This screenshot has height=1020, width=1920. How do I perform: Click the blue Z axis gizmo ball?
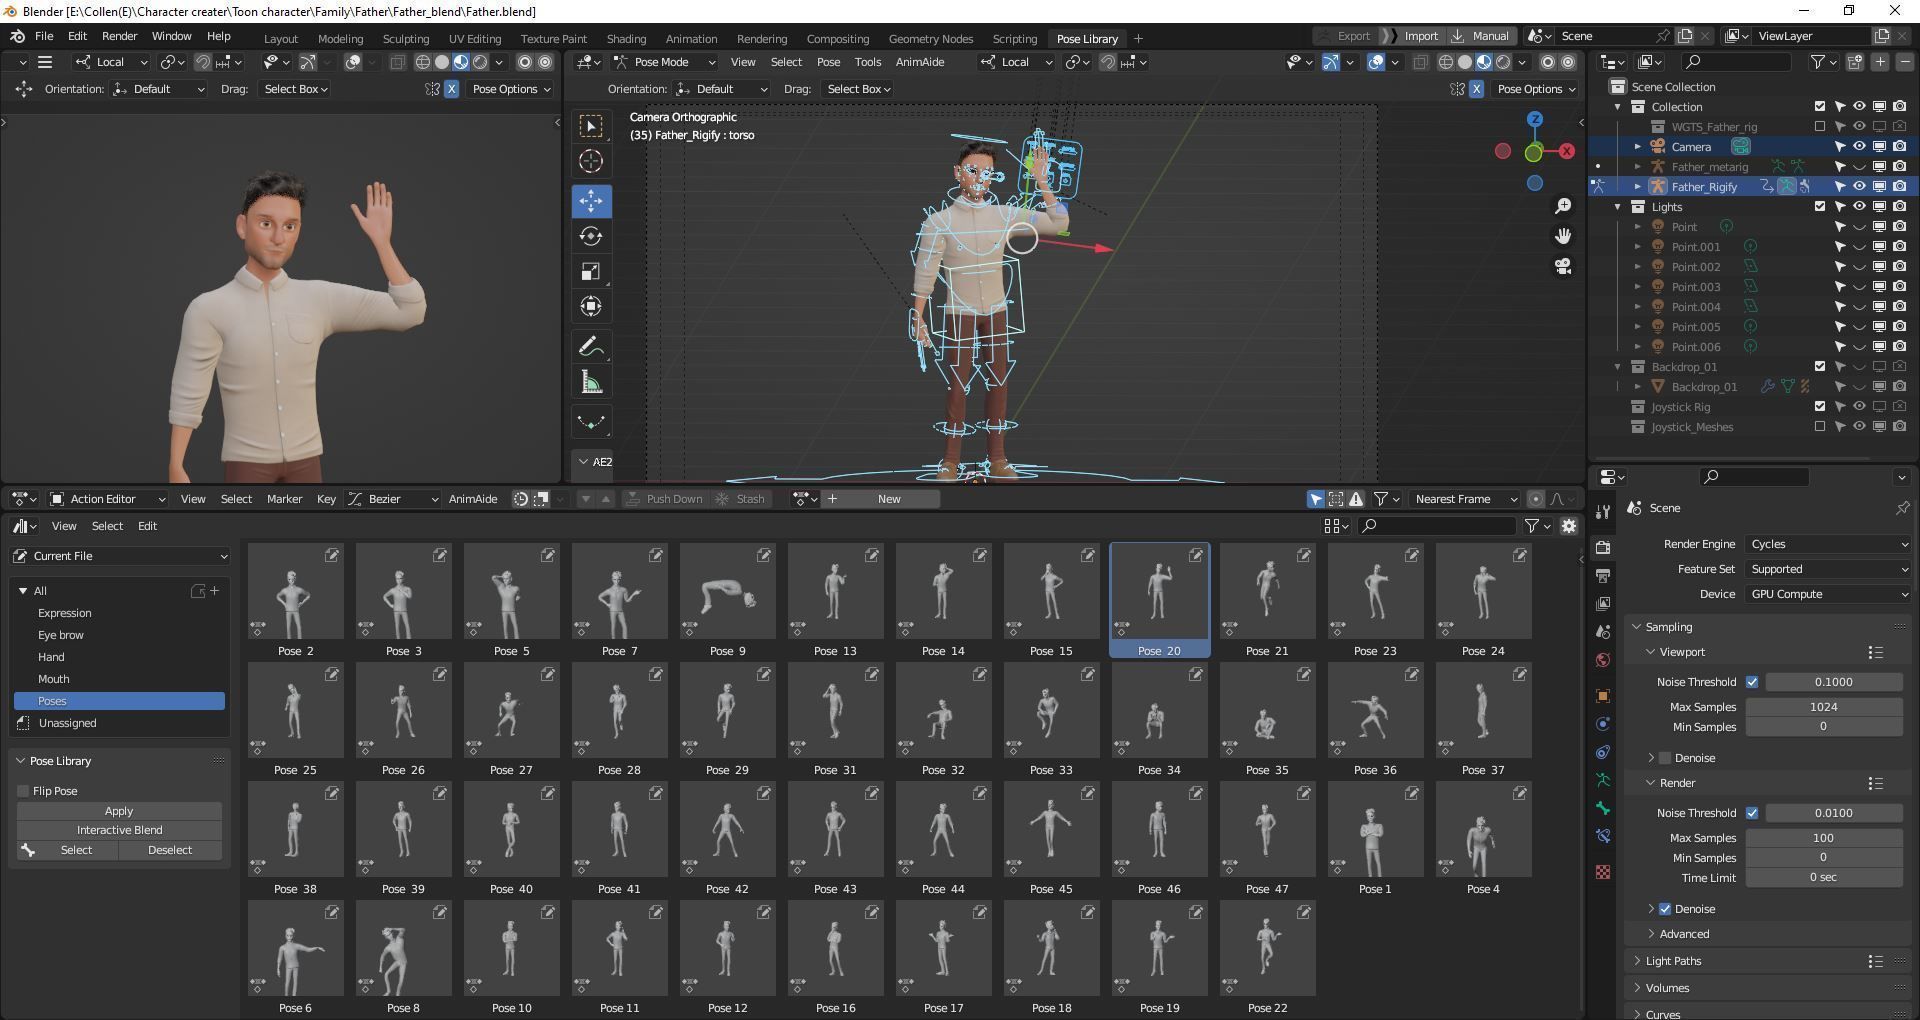1535,119
